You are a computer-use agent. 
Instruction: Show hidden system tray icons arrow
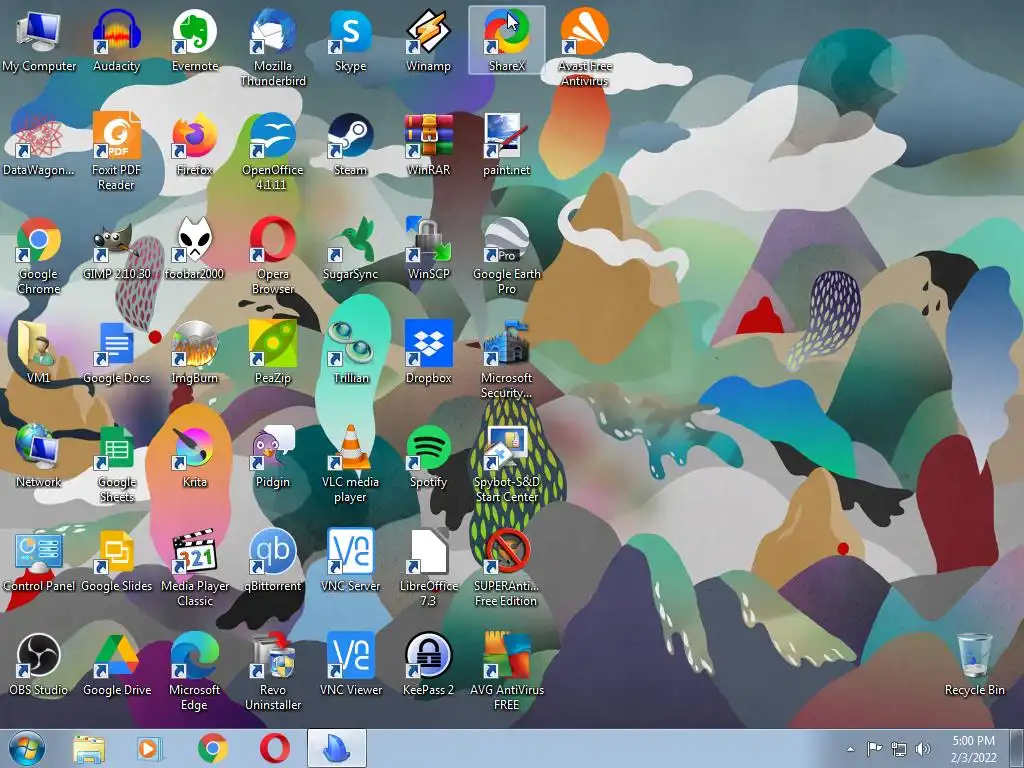pos(850,749)
